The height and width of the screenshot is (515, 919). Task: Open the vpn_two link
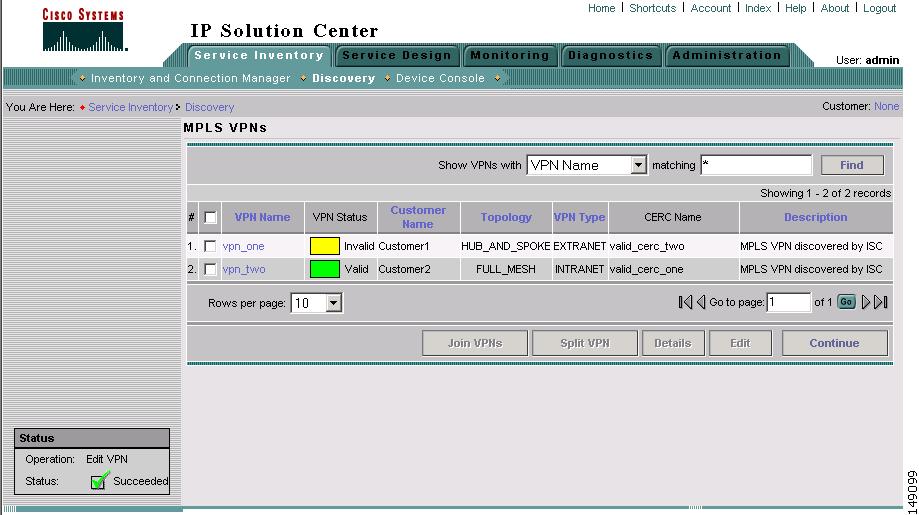pos(244,269)
